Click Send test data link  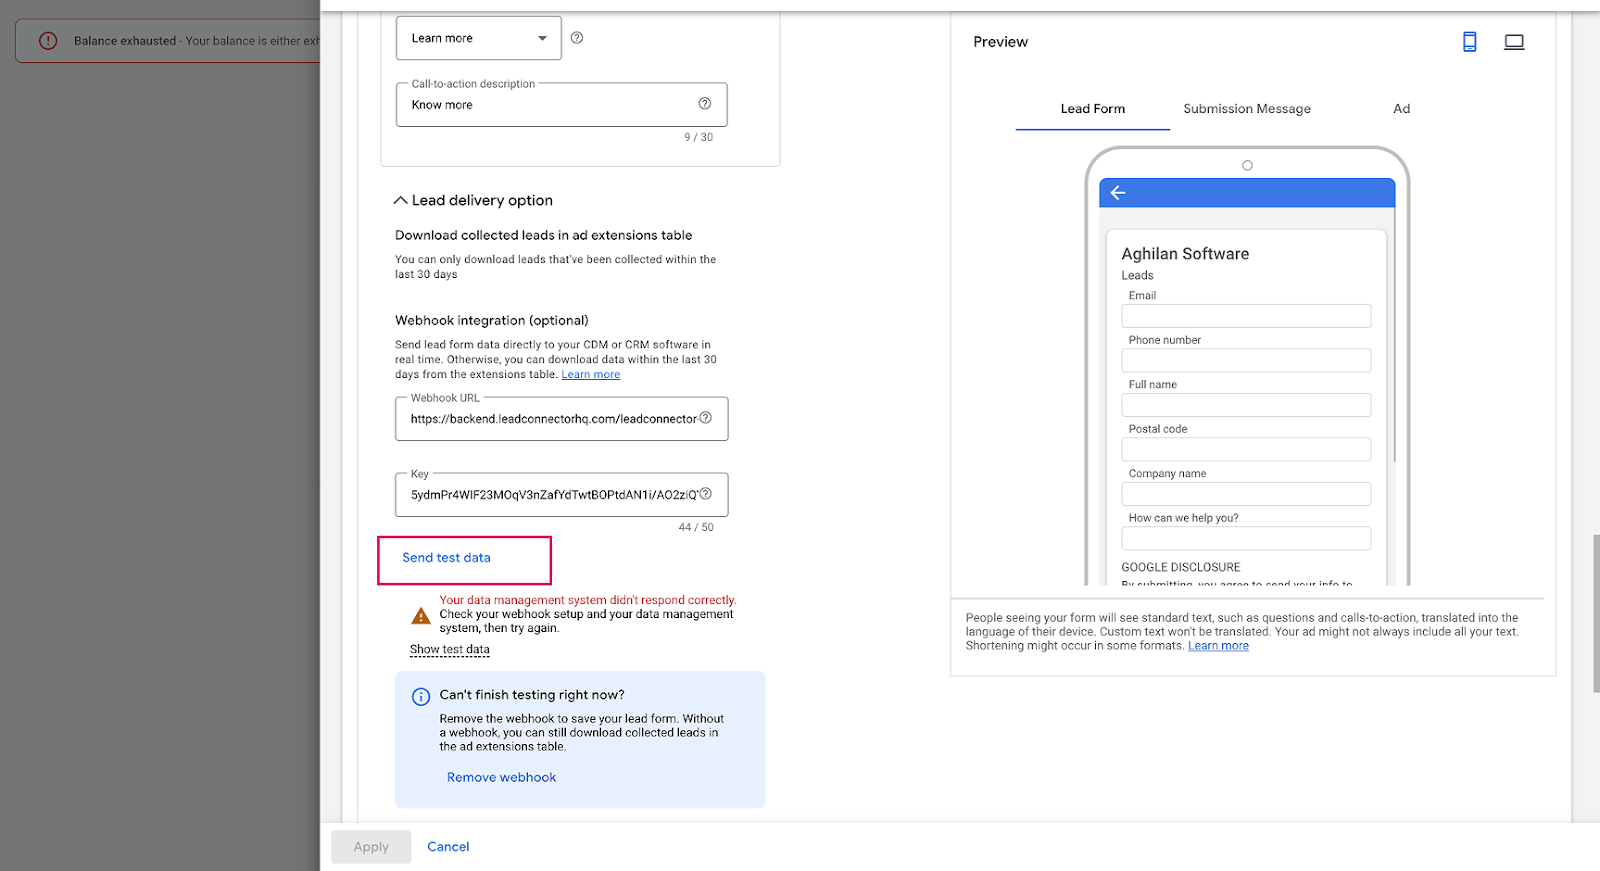[x=447, y=558]
